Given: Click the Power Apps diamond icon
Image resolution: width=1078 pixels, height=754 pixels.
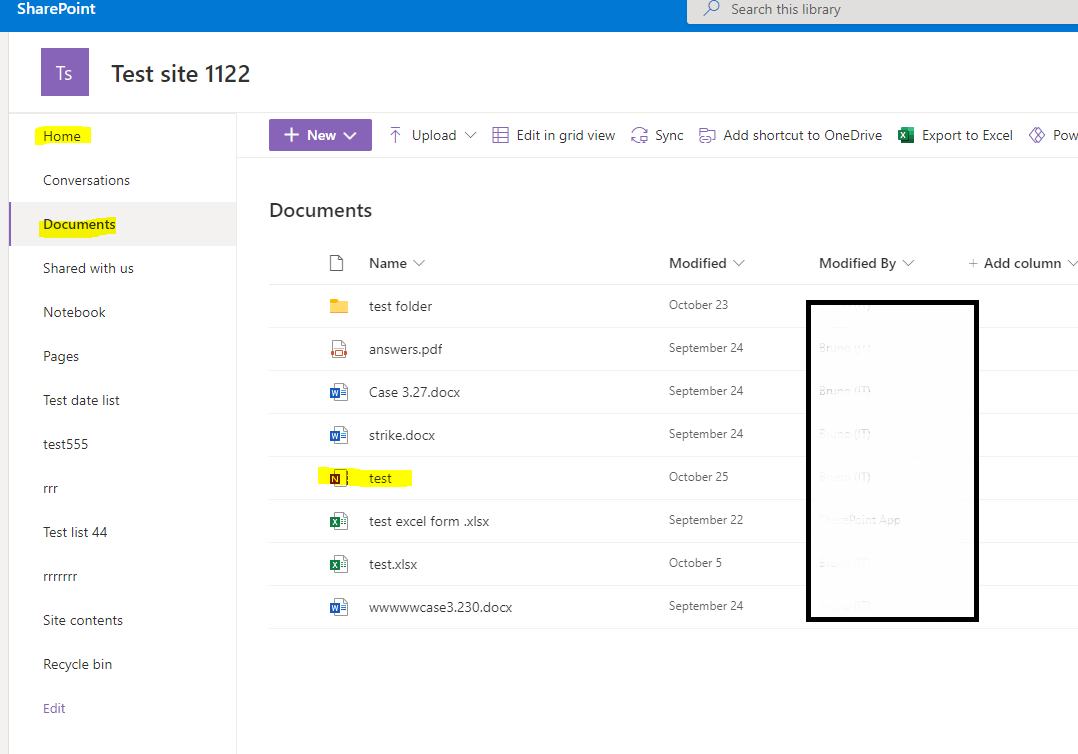Looking at the screenshot, I should 1037,135.
